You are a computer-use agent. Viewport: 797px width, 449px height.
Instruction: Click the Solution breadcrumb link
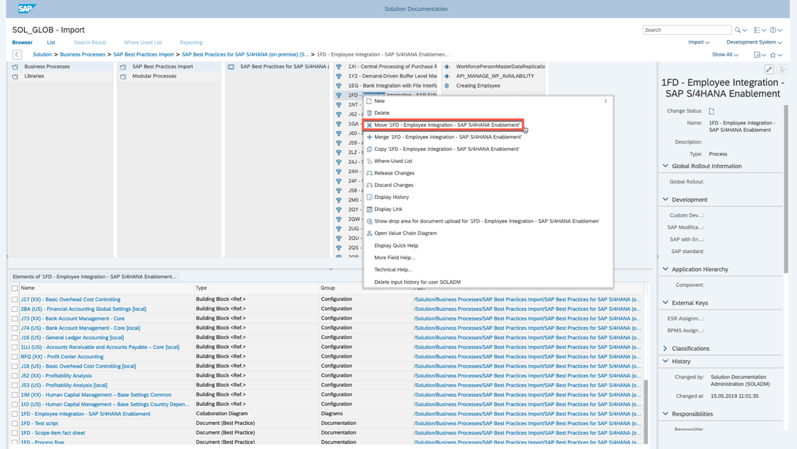pyautogui.click(x=42, y=54)
